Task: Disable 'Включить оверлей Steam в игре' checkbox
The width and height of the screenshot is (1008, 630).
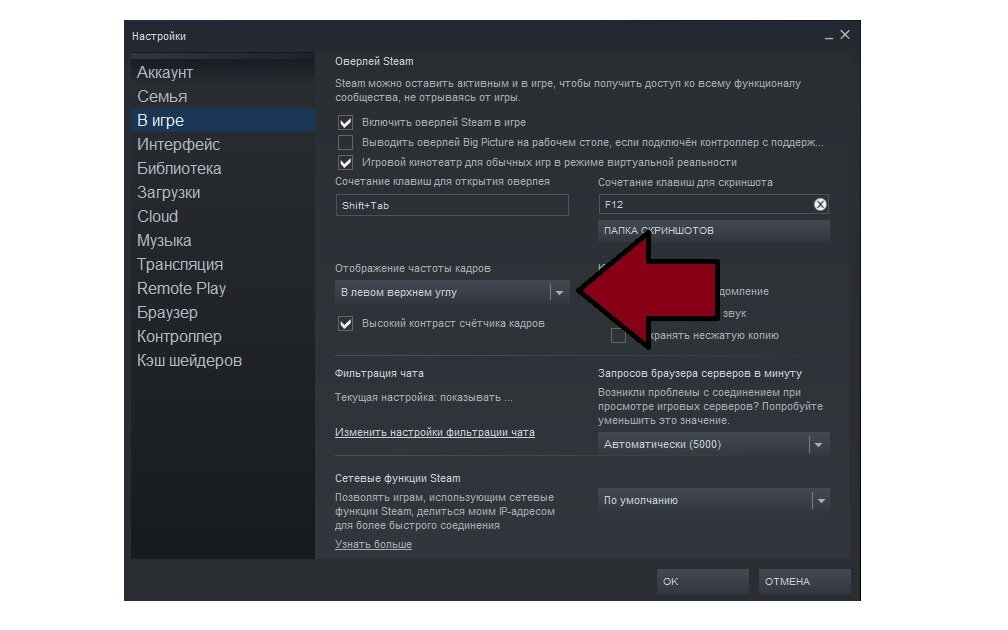Action: pos(345,122)
